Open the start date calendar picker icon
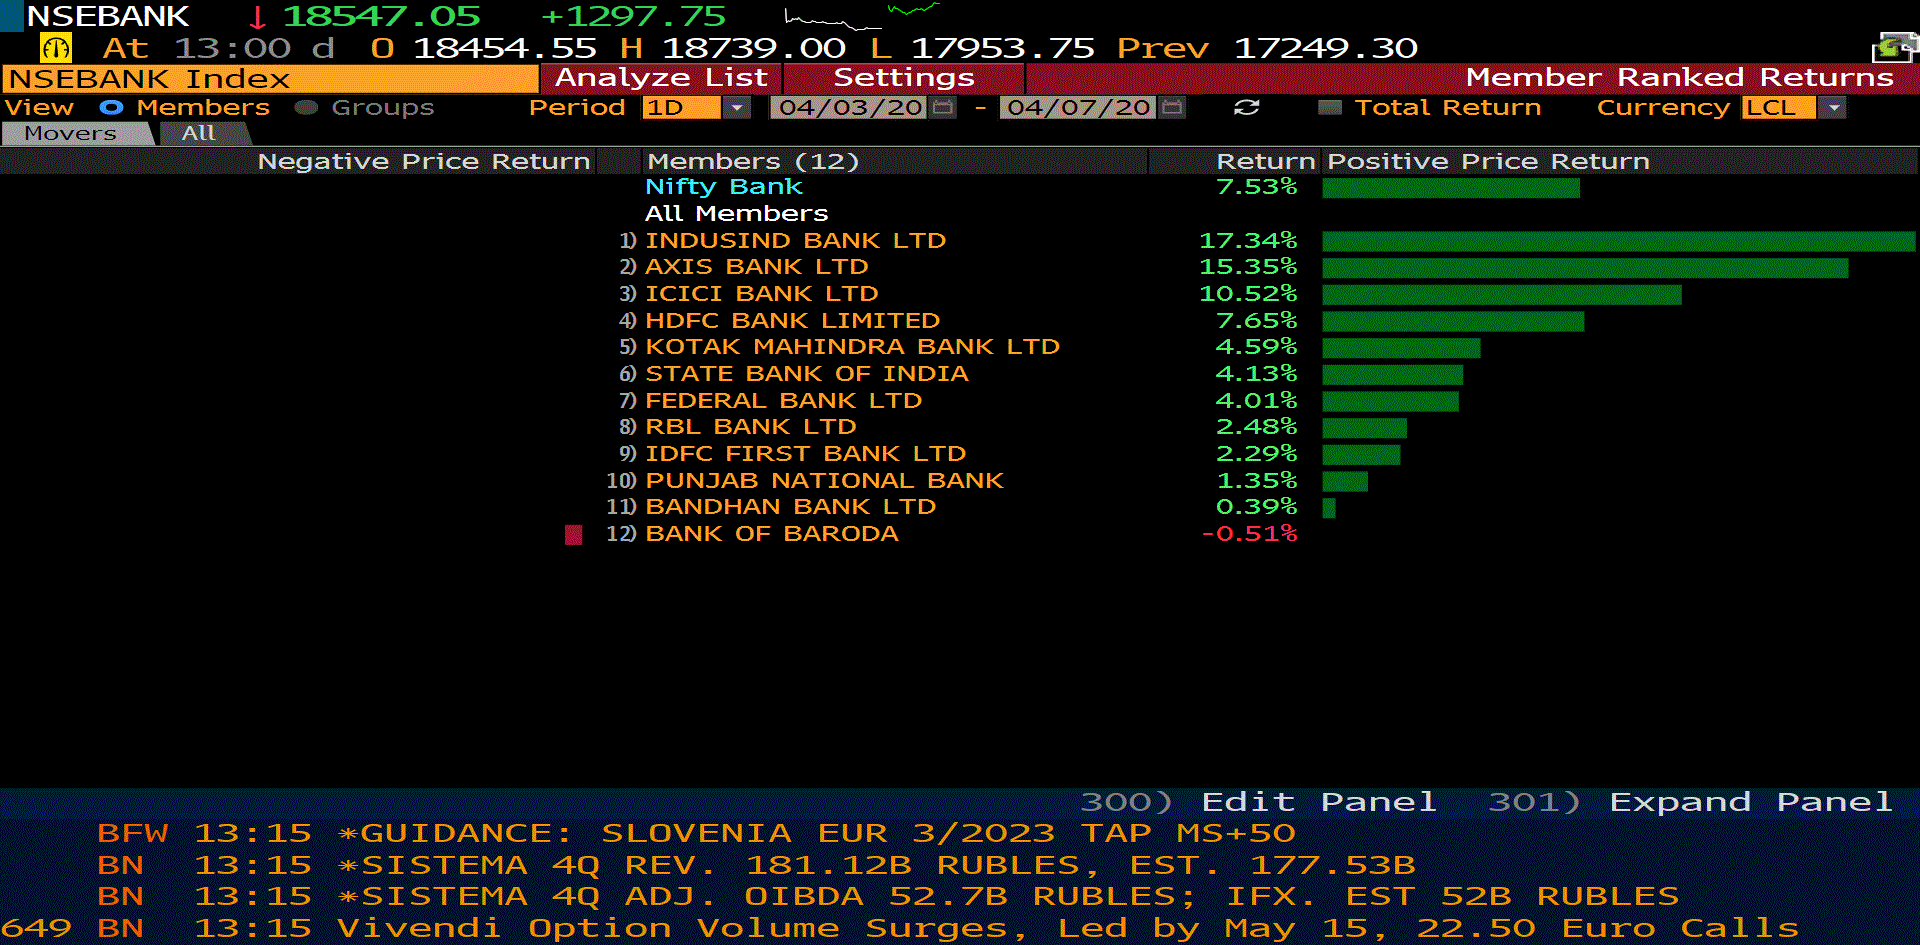The image size is (1920, 945). [x=942, y=107]
